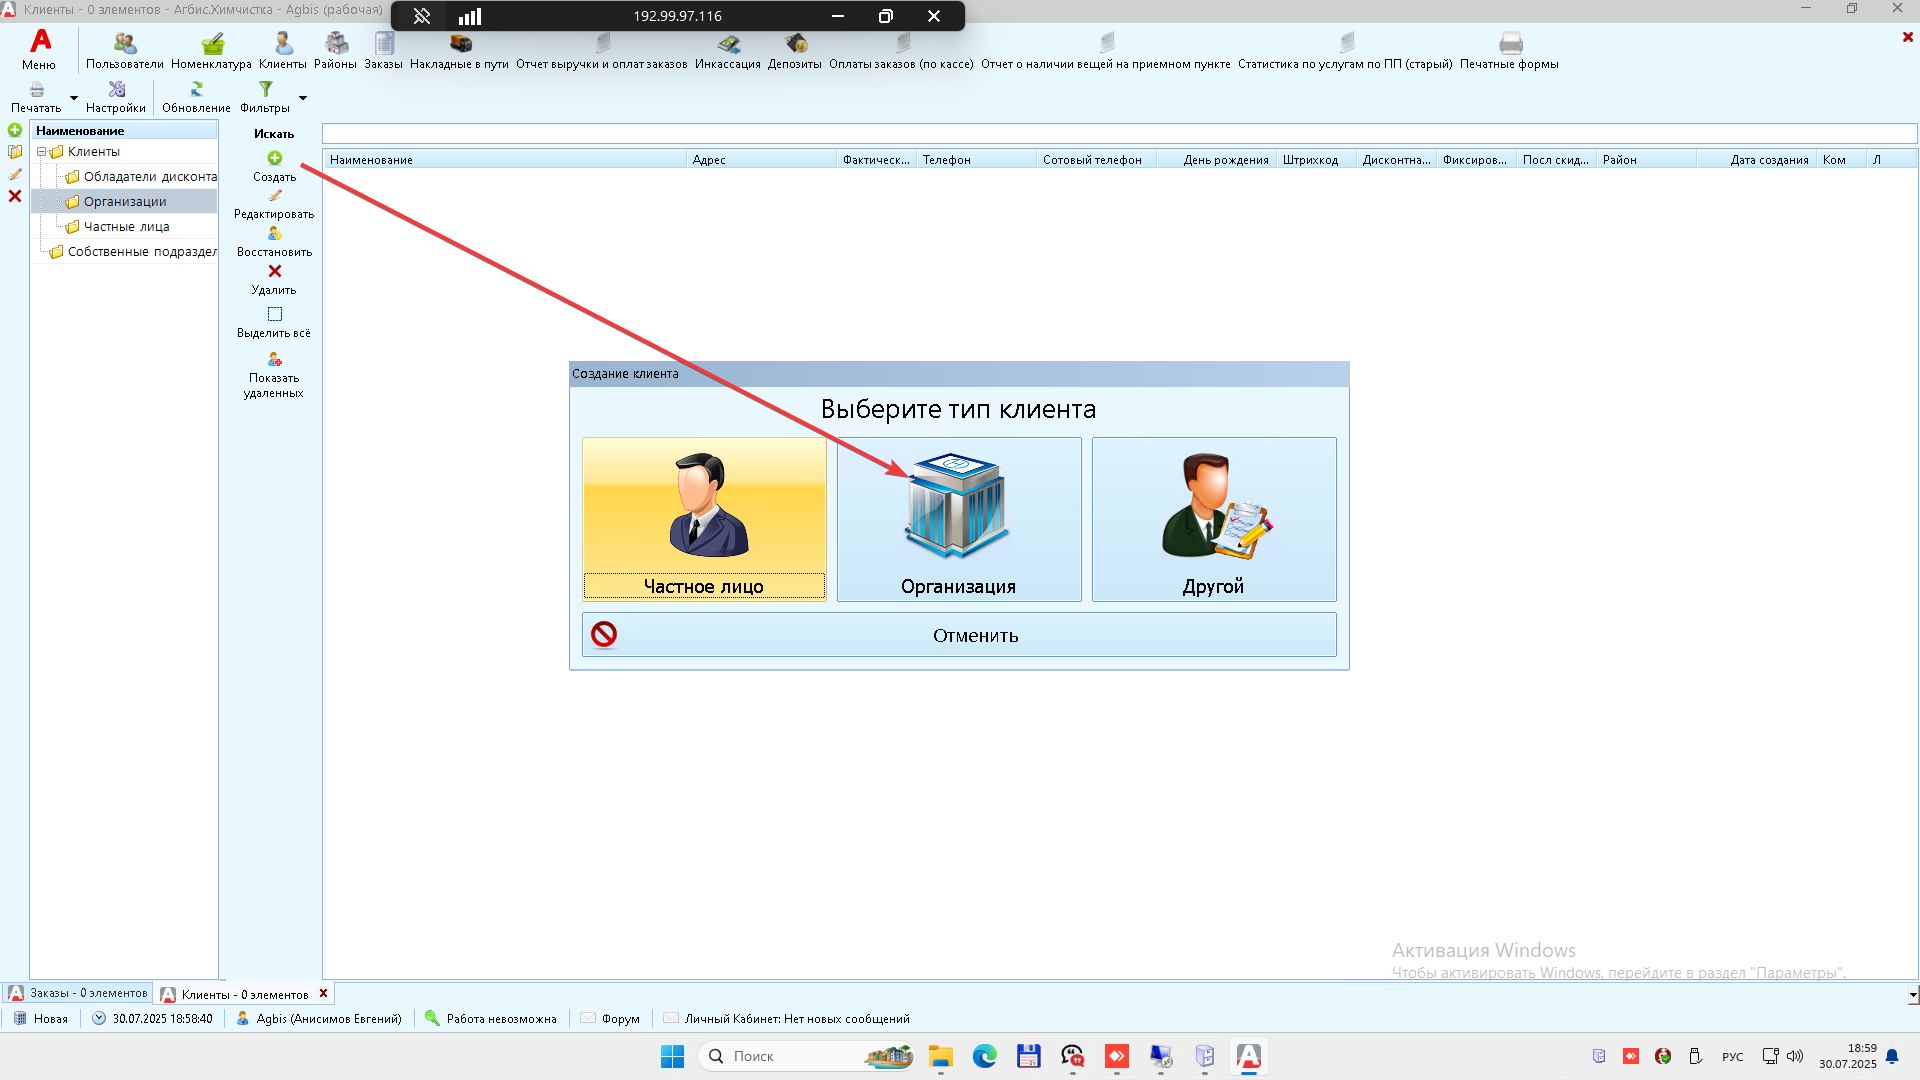Click Редактировать pencil action
1920x1080 pixels.
274,204
